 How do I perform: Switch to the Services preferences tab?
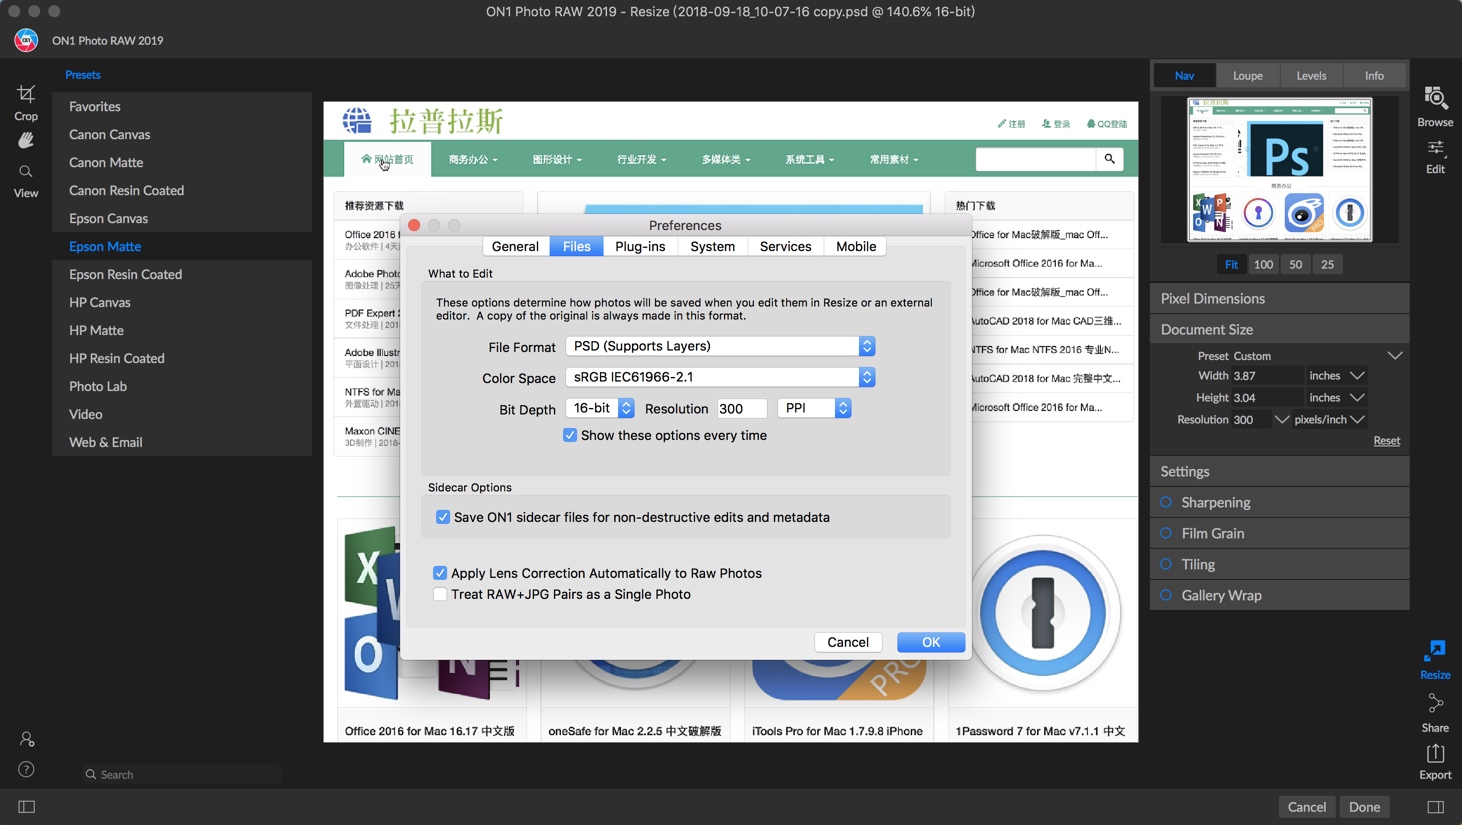point(785,246)
